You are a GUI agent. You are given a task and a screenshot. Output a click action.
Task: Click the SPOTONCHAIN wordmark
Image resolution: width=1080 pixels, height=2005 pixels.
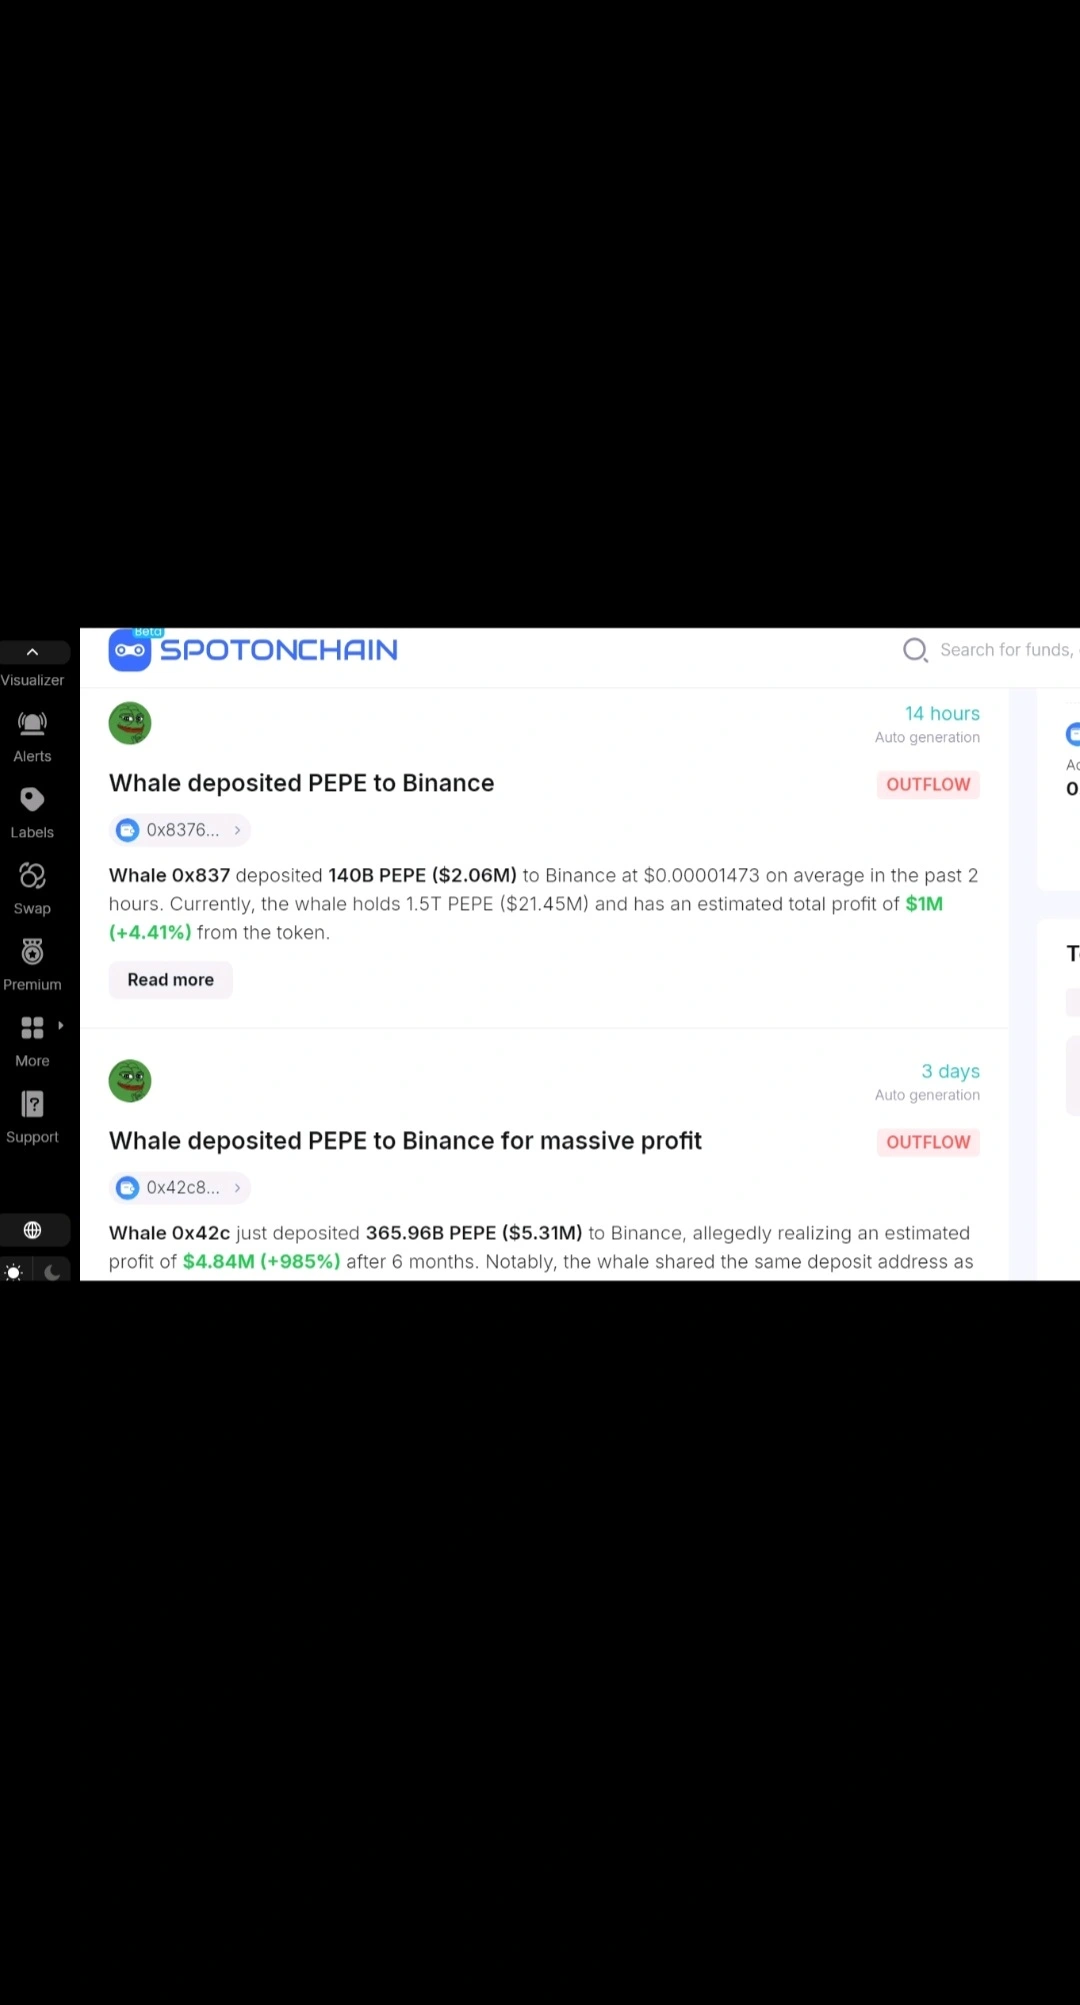point(279,650)
